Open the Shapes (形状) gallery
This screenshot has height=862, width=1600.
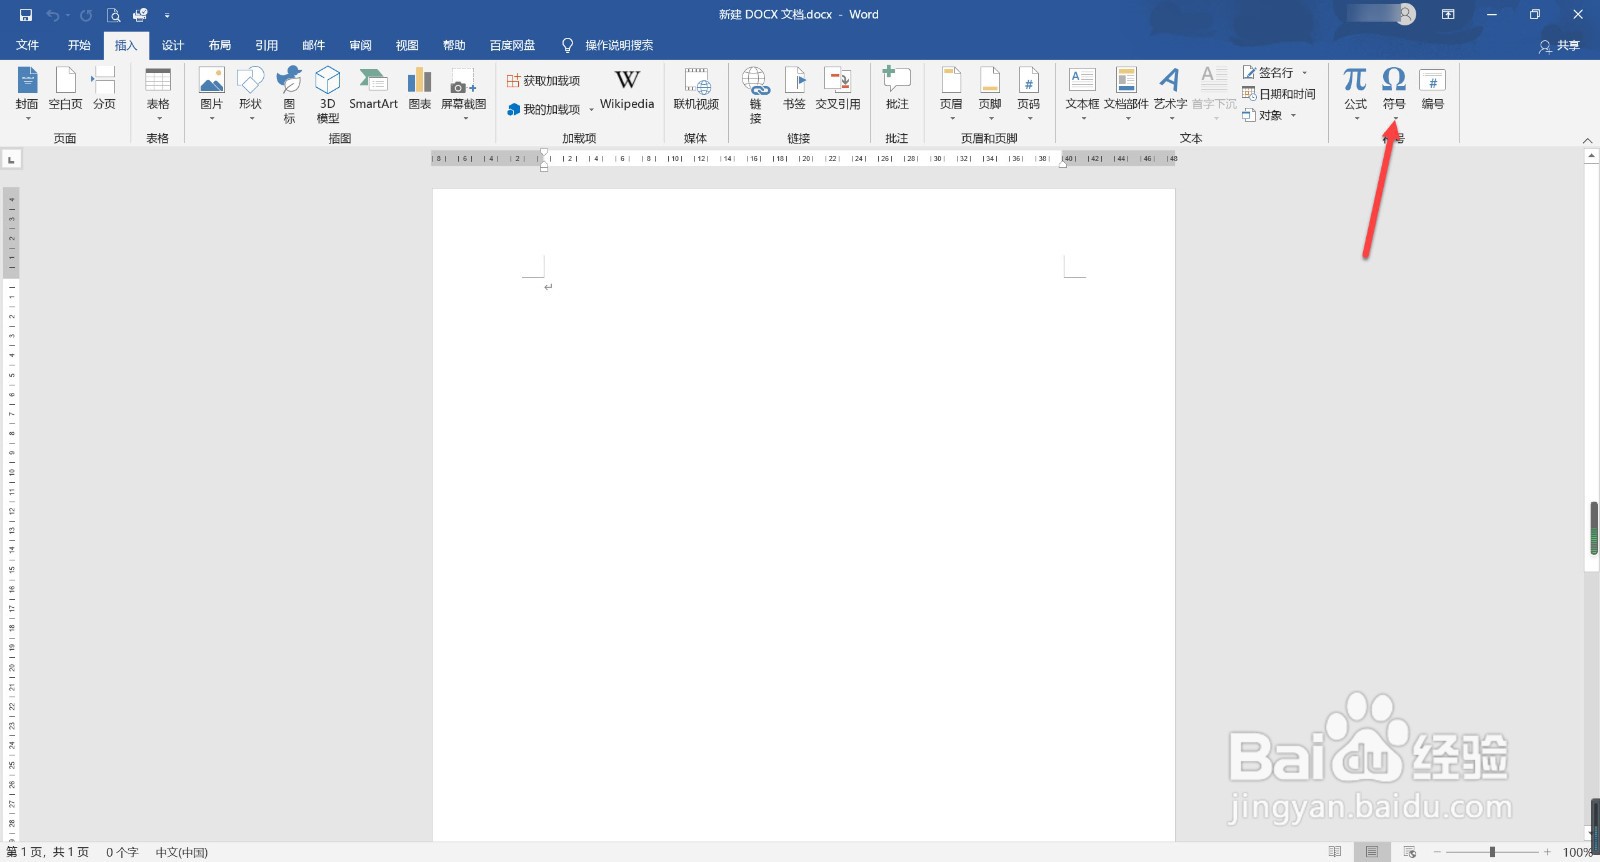coord(250,93)
